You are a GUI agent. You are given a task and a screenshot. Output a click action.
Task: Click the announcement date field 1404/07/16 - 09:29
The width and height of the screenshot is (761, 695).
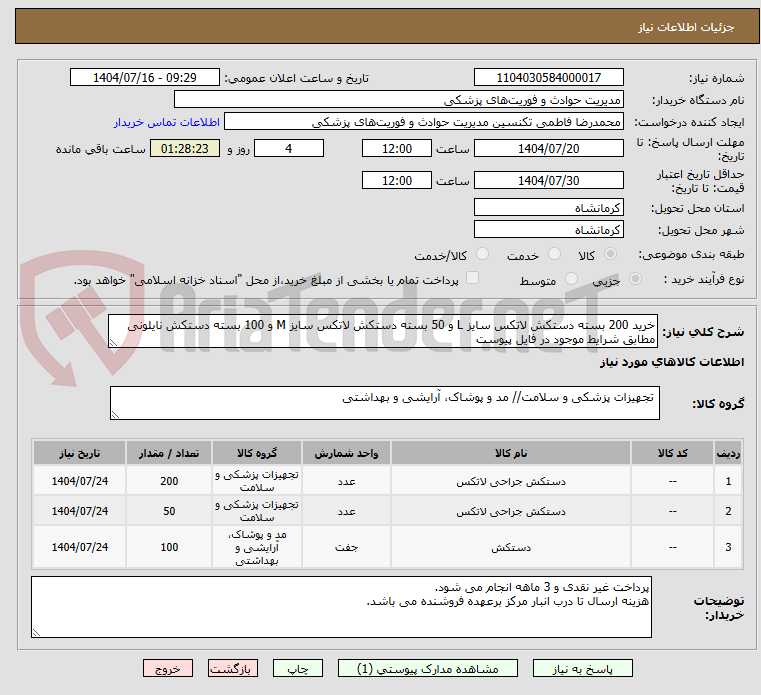click(145, 77)
